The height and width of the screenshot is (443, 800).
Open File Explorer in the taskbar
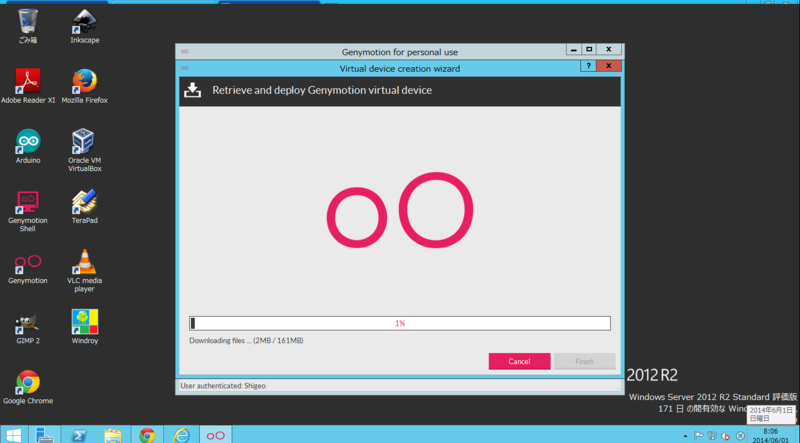point(113,435)
